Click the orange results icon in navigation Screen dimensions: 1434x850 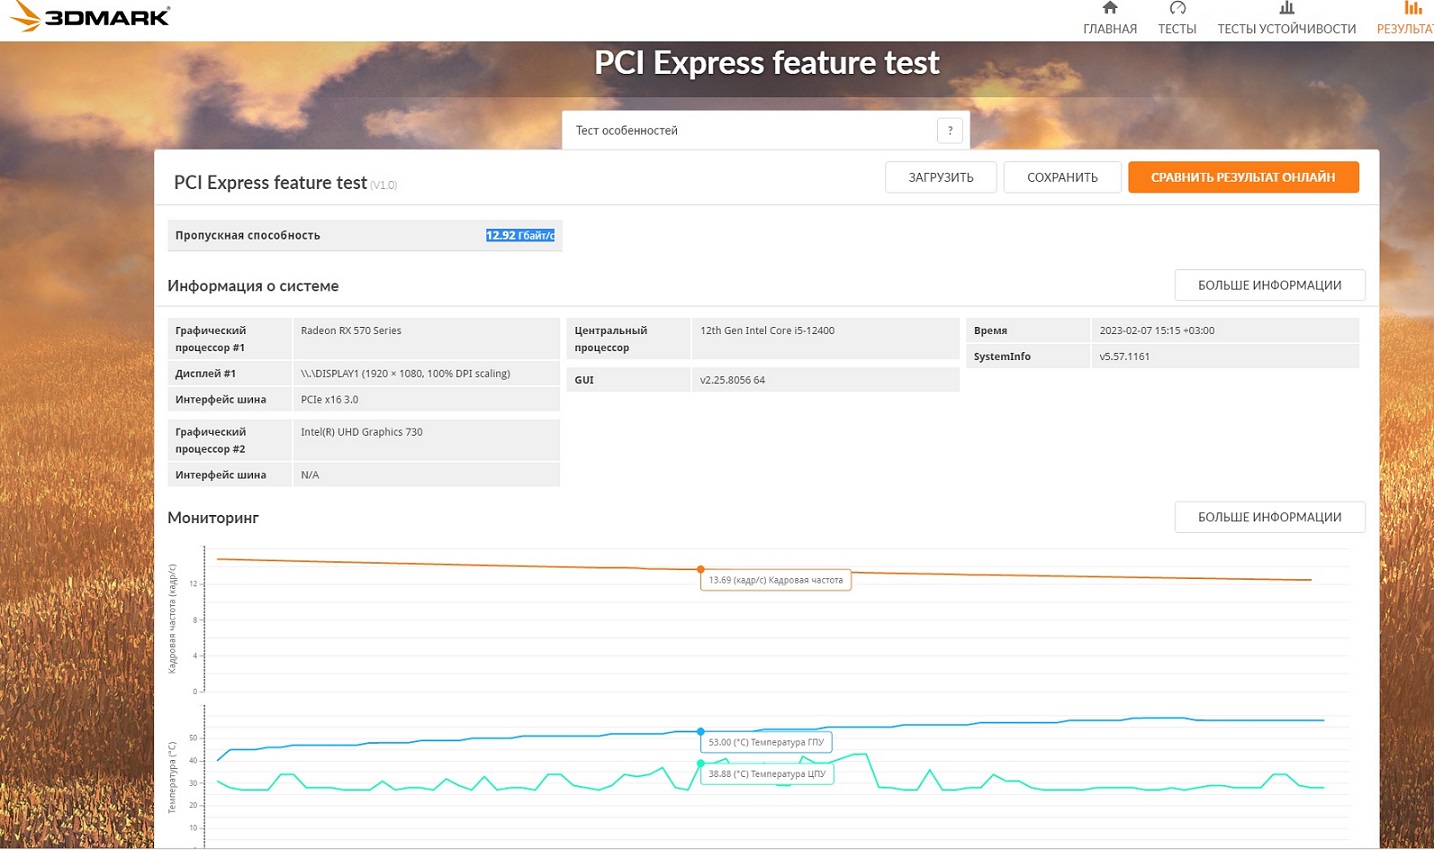[1412, 8]
